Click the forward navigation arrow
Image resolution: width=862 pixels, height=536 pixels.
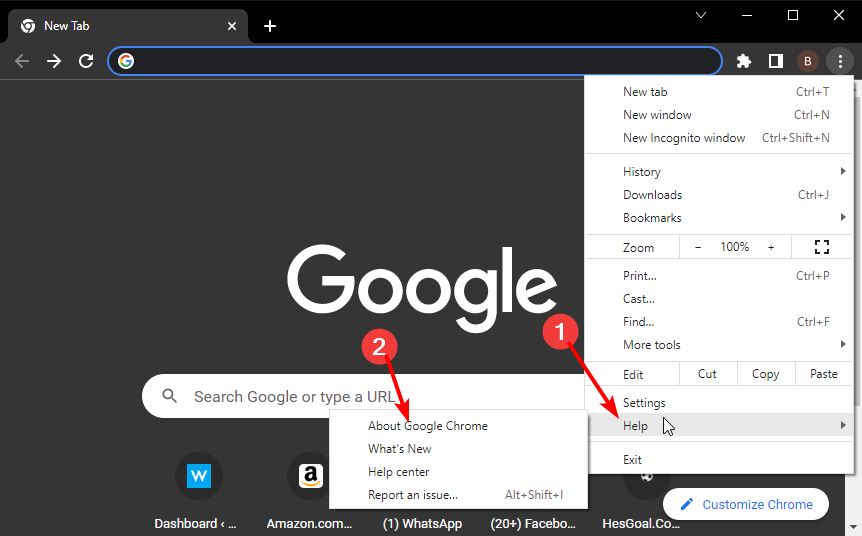pos(54,60)
